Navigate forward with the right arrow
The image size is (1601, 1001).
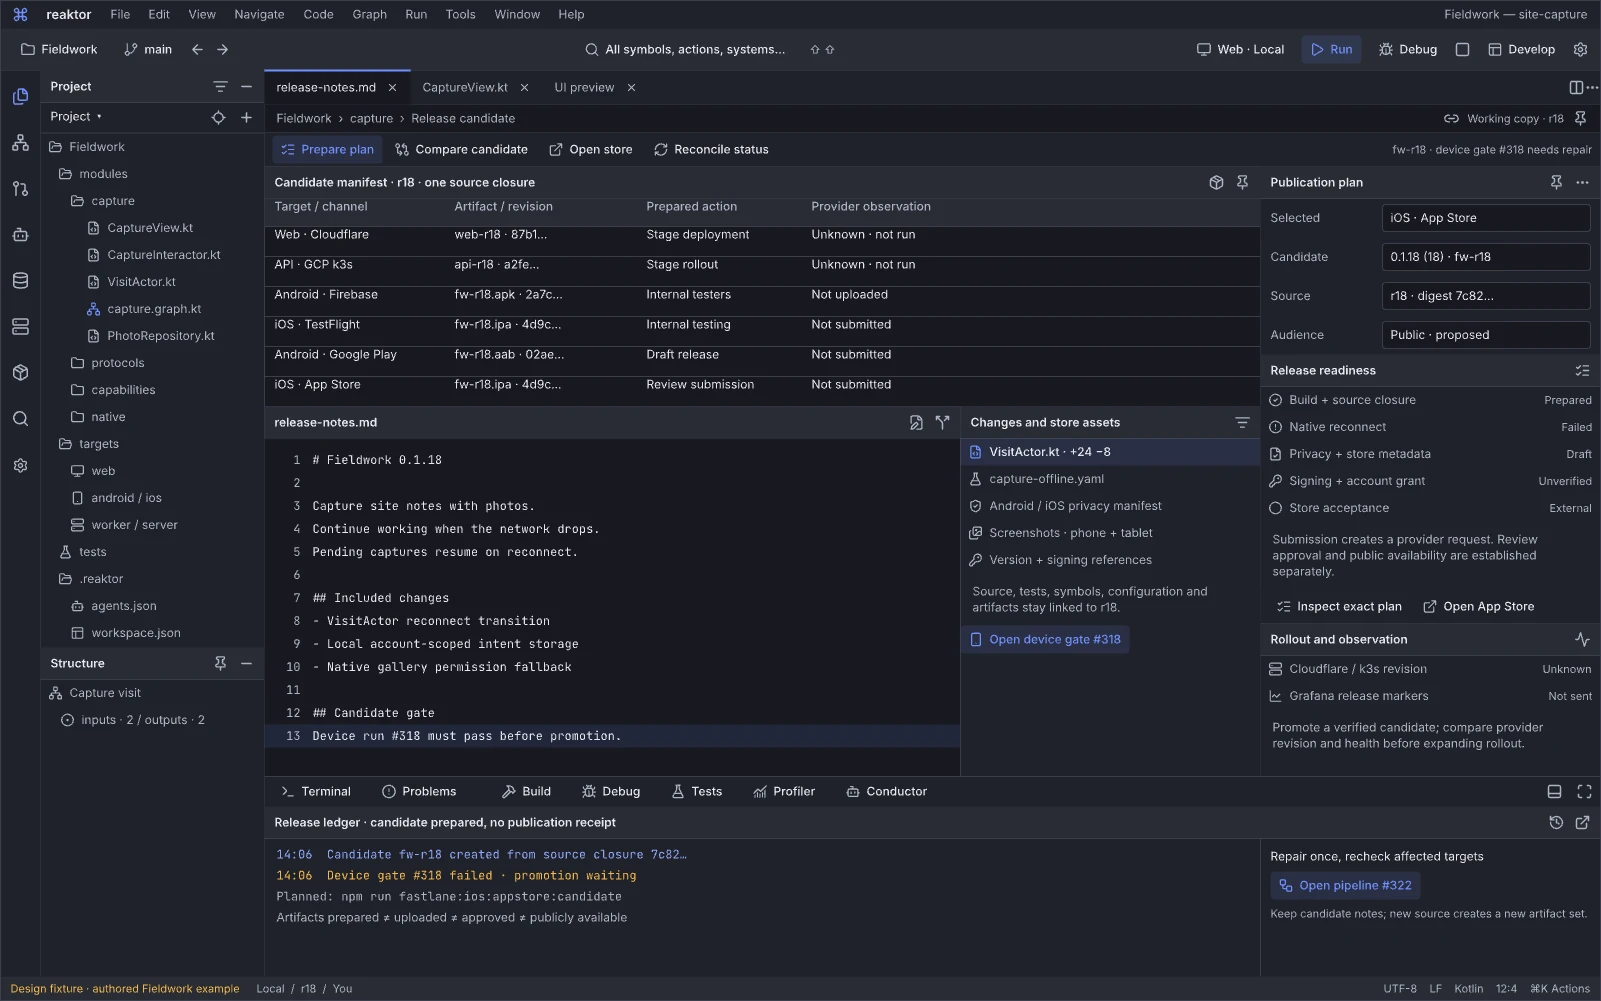222,49
